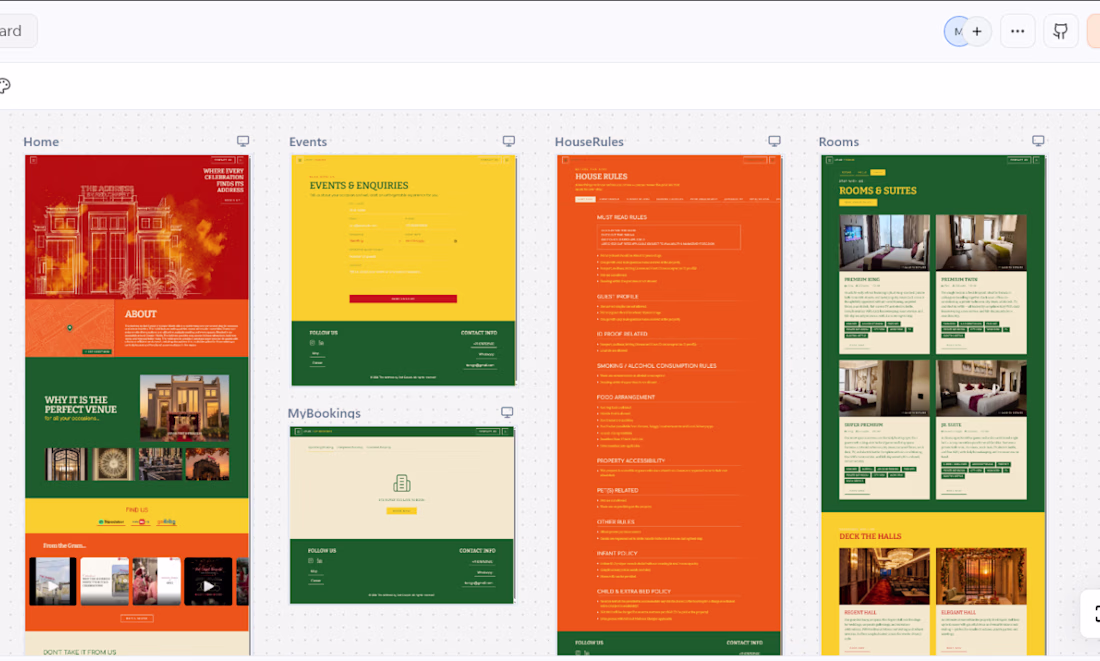Viewport: 1100px width, 661px height.
Task: Open the Events & Enquiries page thumbnail
Action: pos(403,270)
